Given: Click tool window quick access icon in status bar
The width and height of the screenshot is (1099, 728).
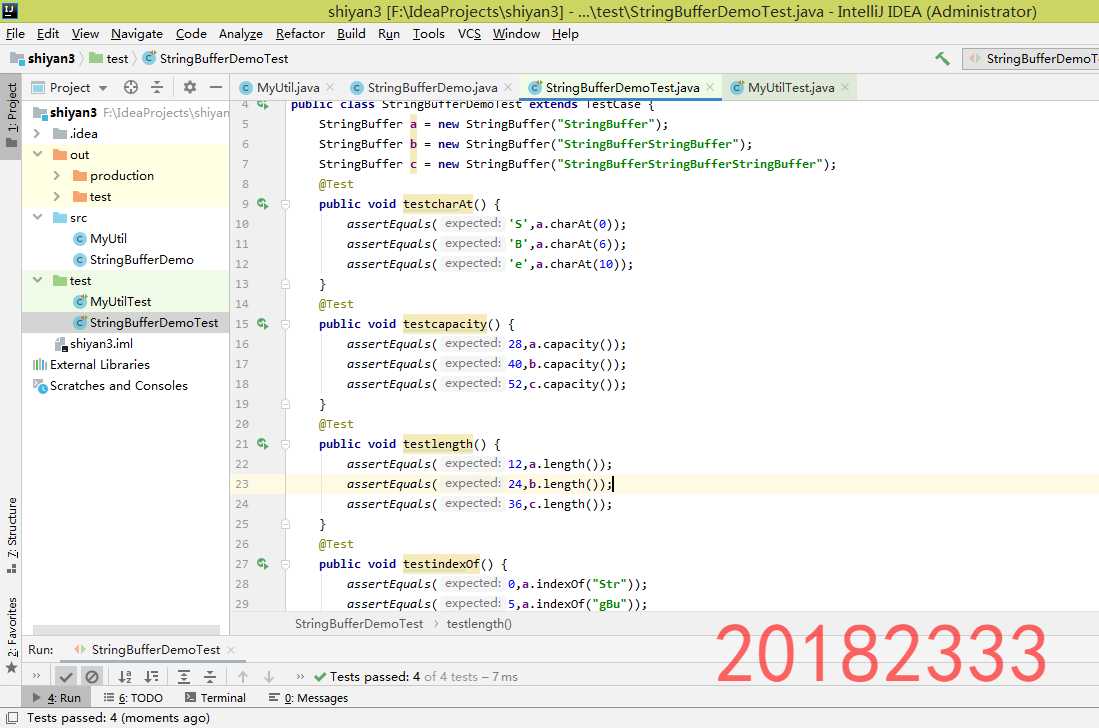Looking at the screenshot, I should tap(11, 718).
